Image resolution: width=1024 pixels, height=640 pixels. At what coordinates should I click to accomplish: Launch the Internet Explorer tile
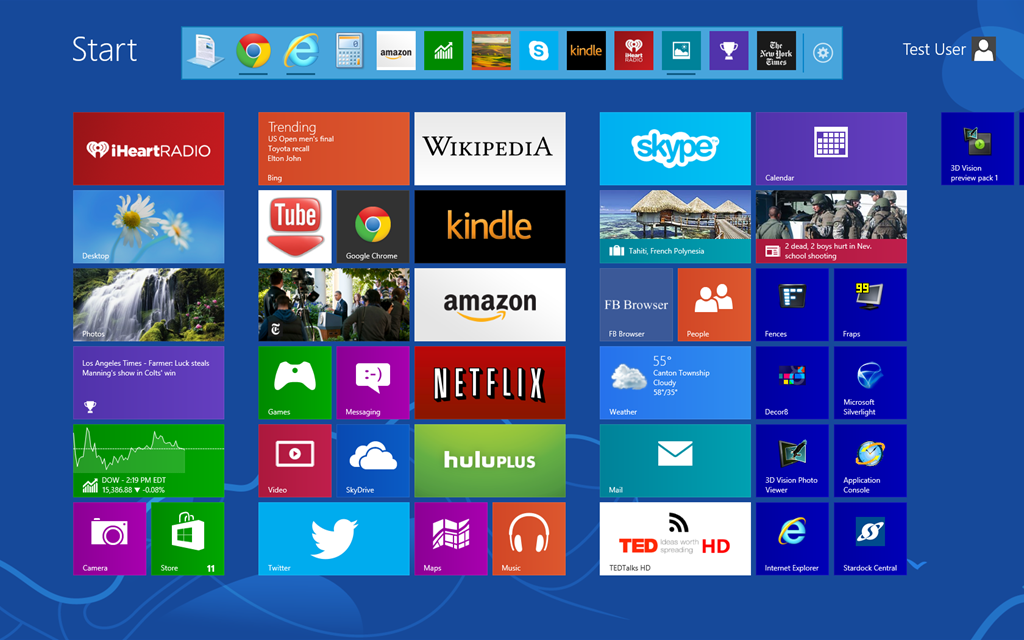[792, 539]
